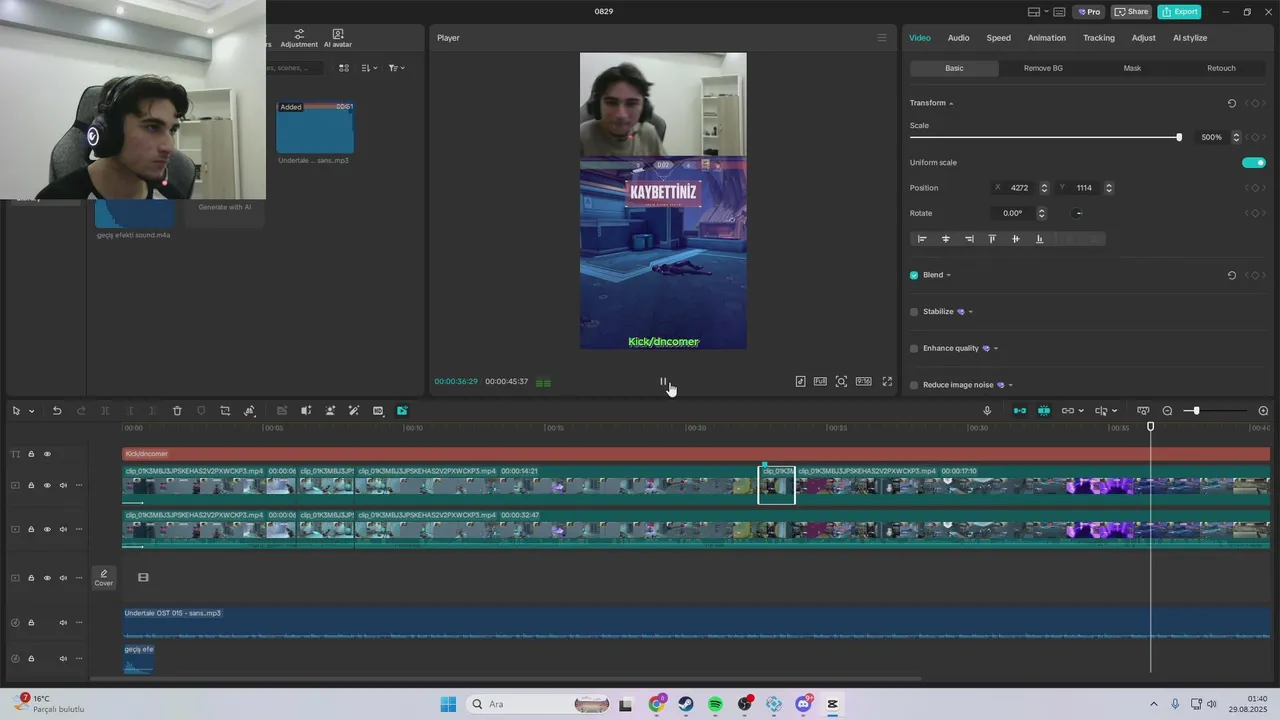
Task: Open the Animation tab
Action: click(x=1046, y=38)
